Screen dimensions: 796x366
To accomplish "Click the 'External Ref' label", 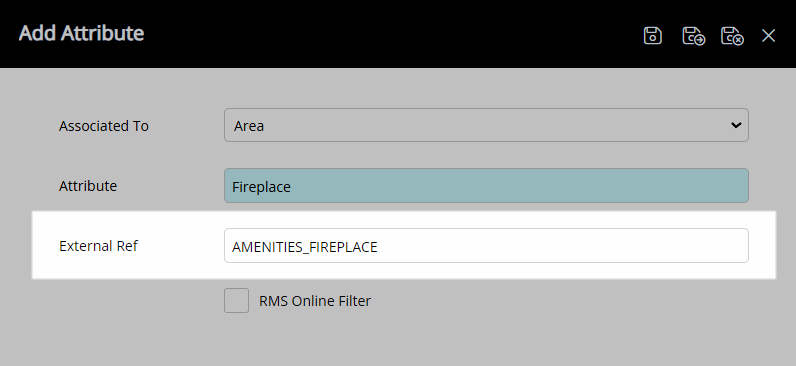I will tap(98, 246).
